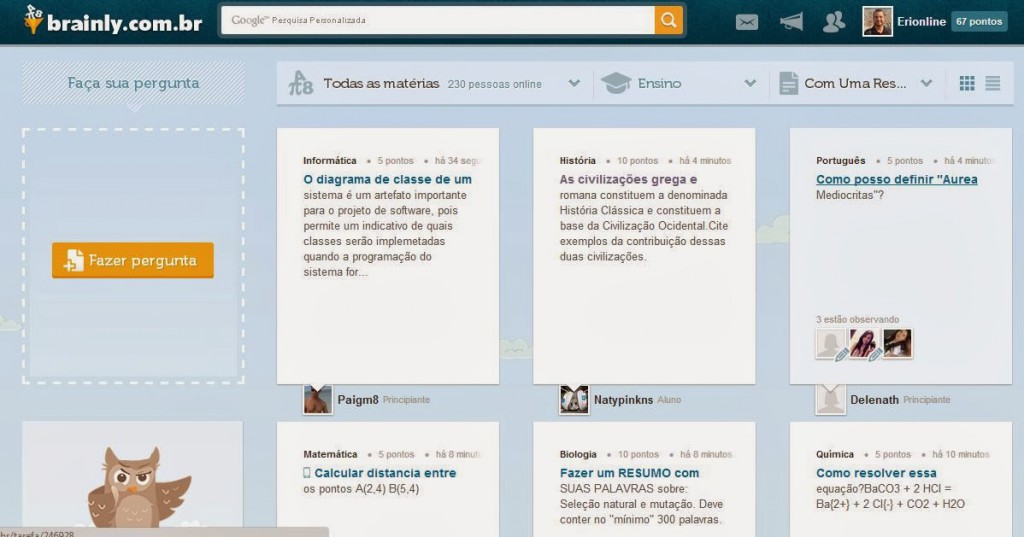Open question 'As civilizações grega e'

pos(628,179)
